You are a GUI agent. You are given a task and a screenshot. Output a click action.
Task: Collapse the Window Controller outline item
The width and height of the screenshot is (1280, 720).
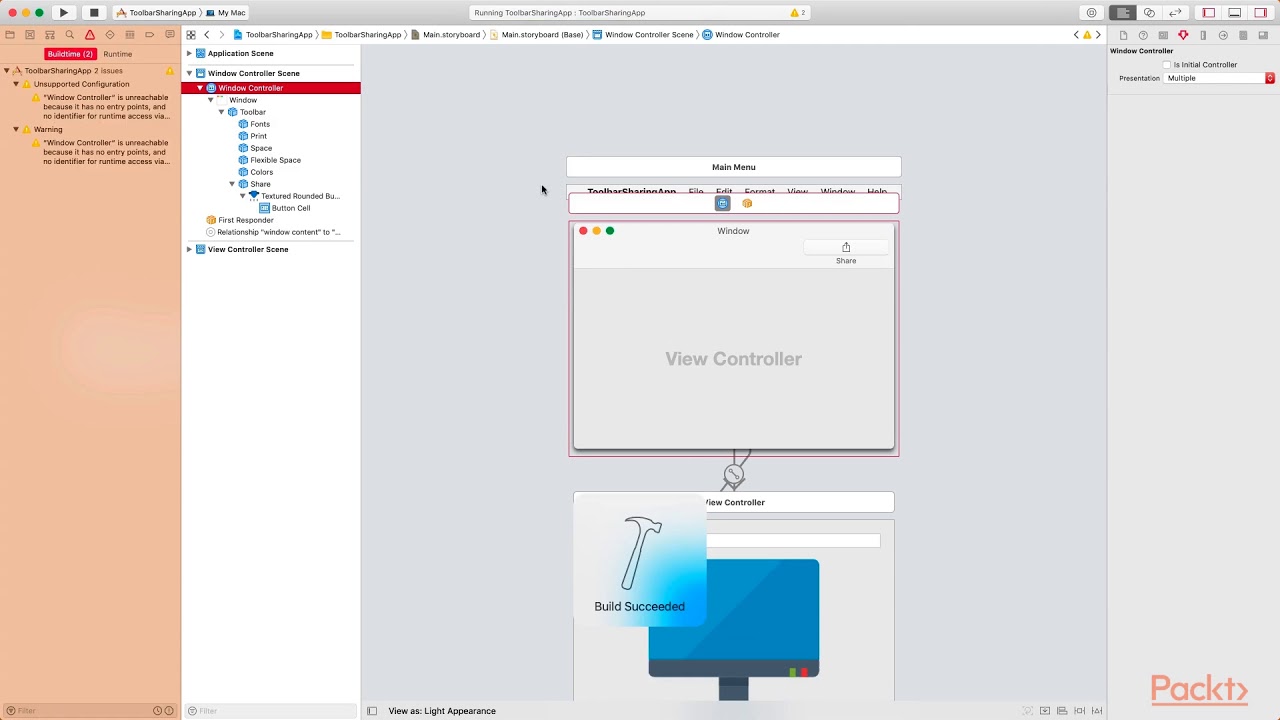tap(200, 88)
